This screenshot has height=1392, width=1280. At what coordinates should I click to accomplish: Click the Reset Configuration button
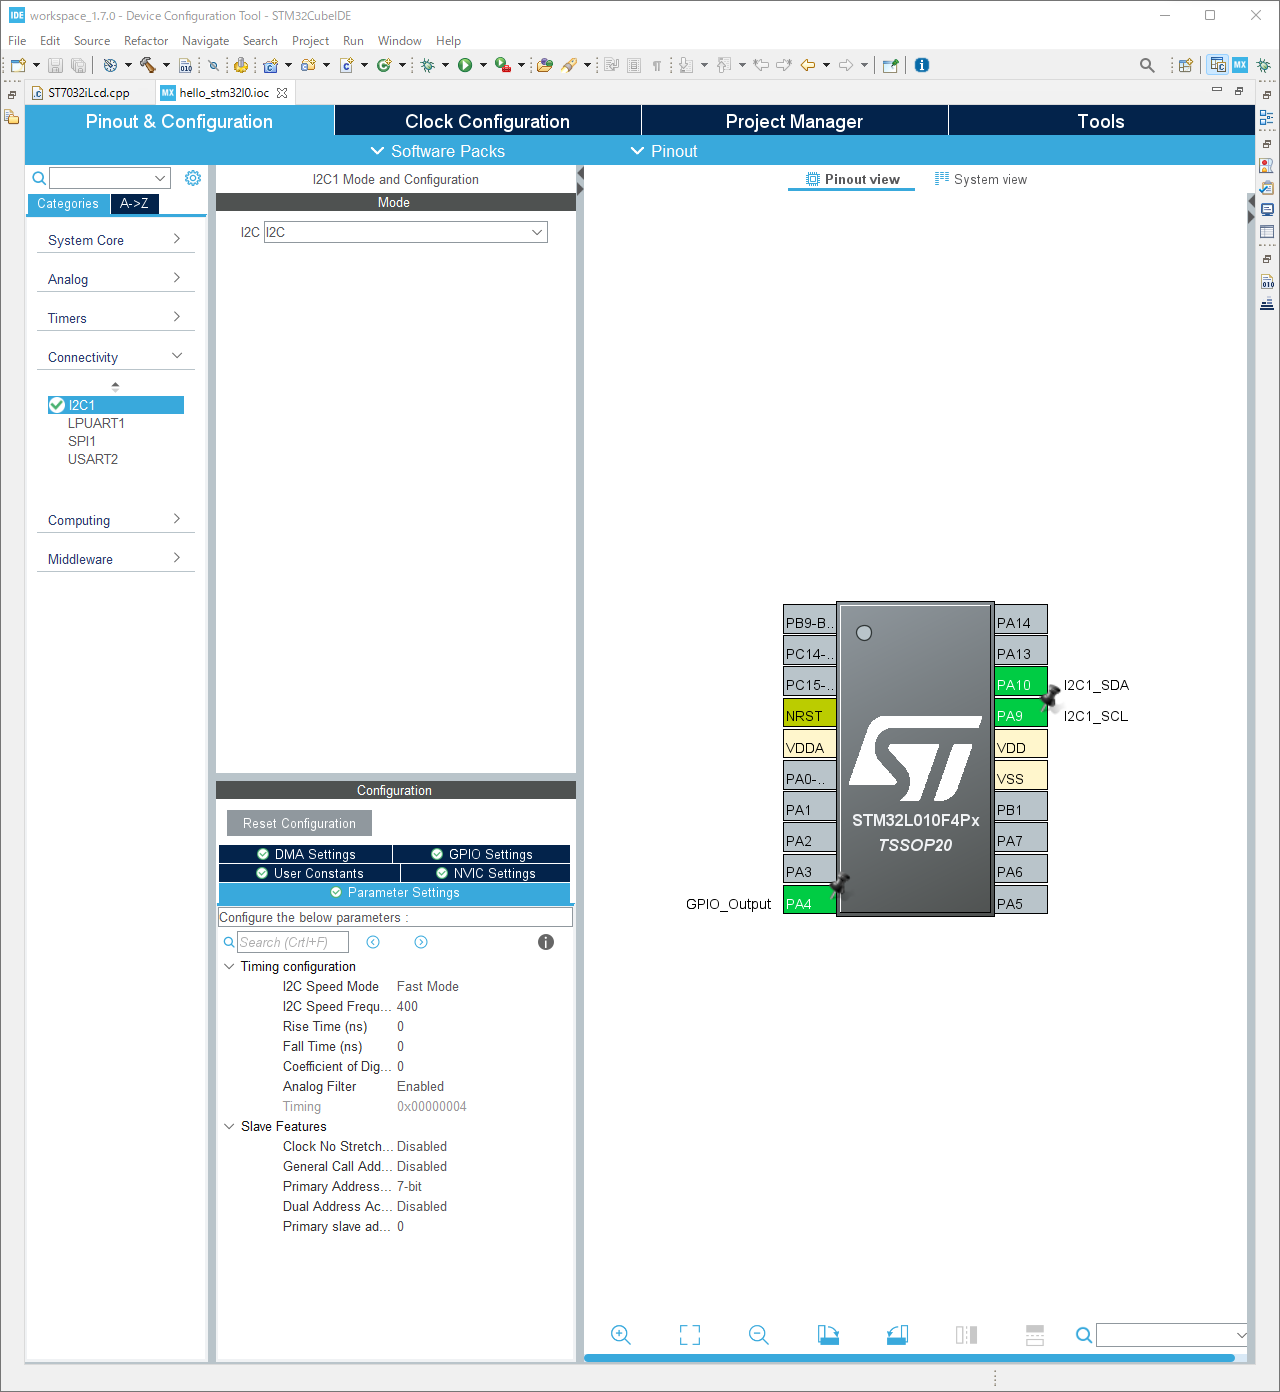[x=299, y=823]
